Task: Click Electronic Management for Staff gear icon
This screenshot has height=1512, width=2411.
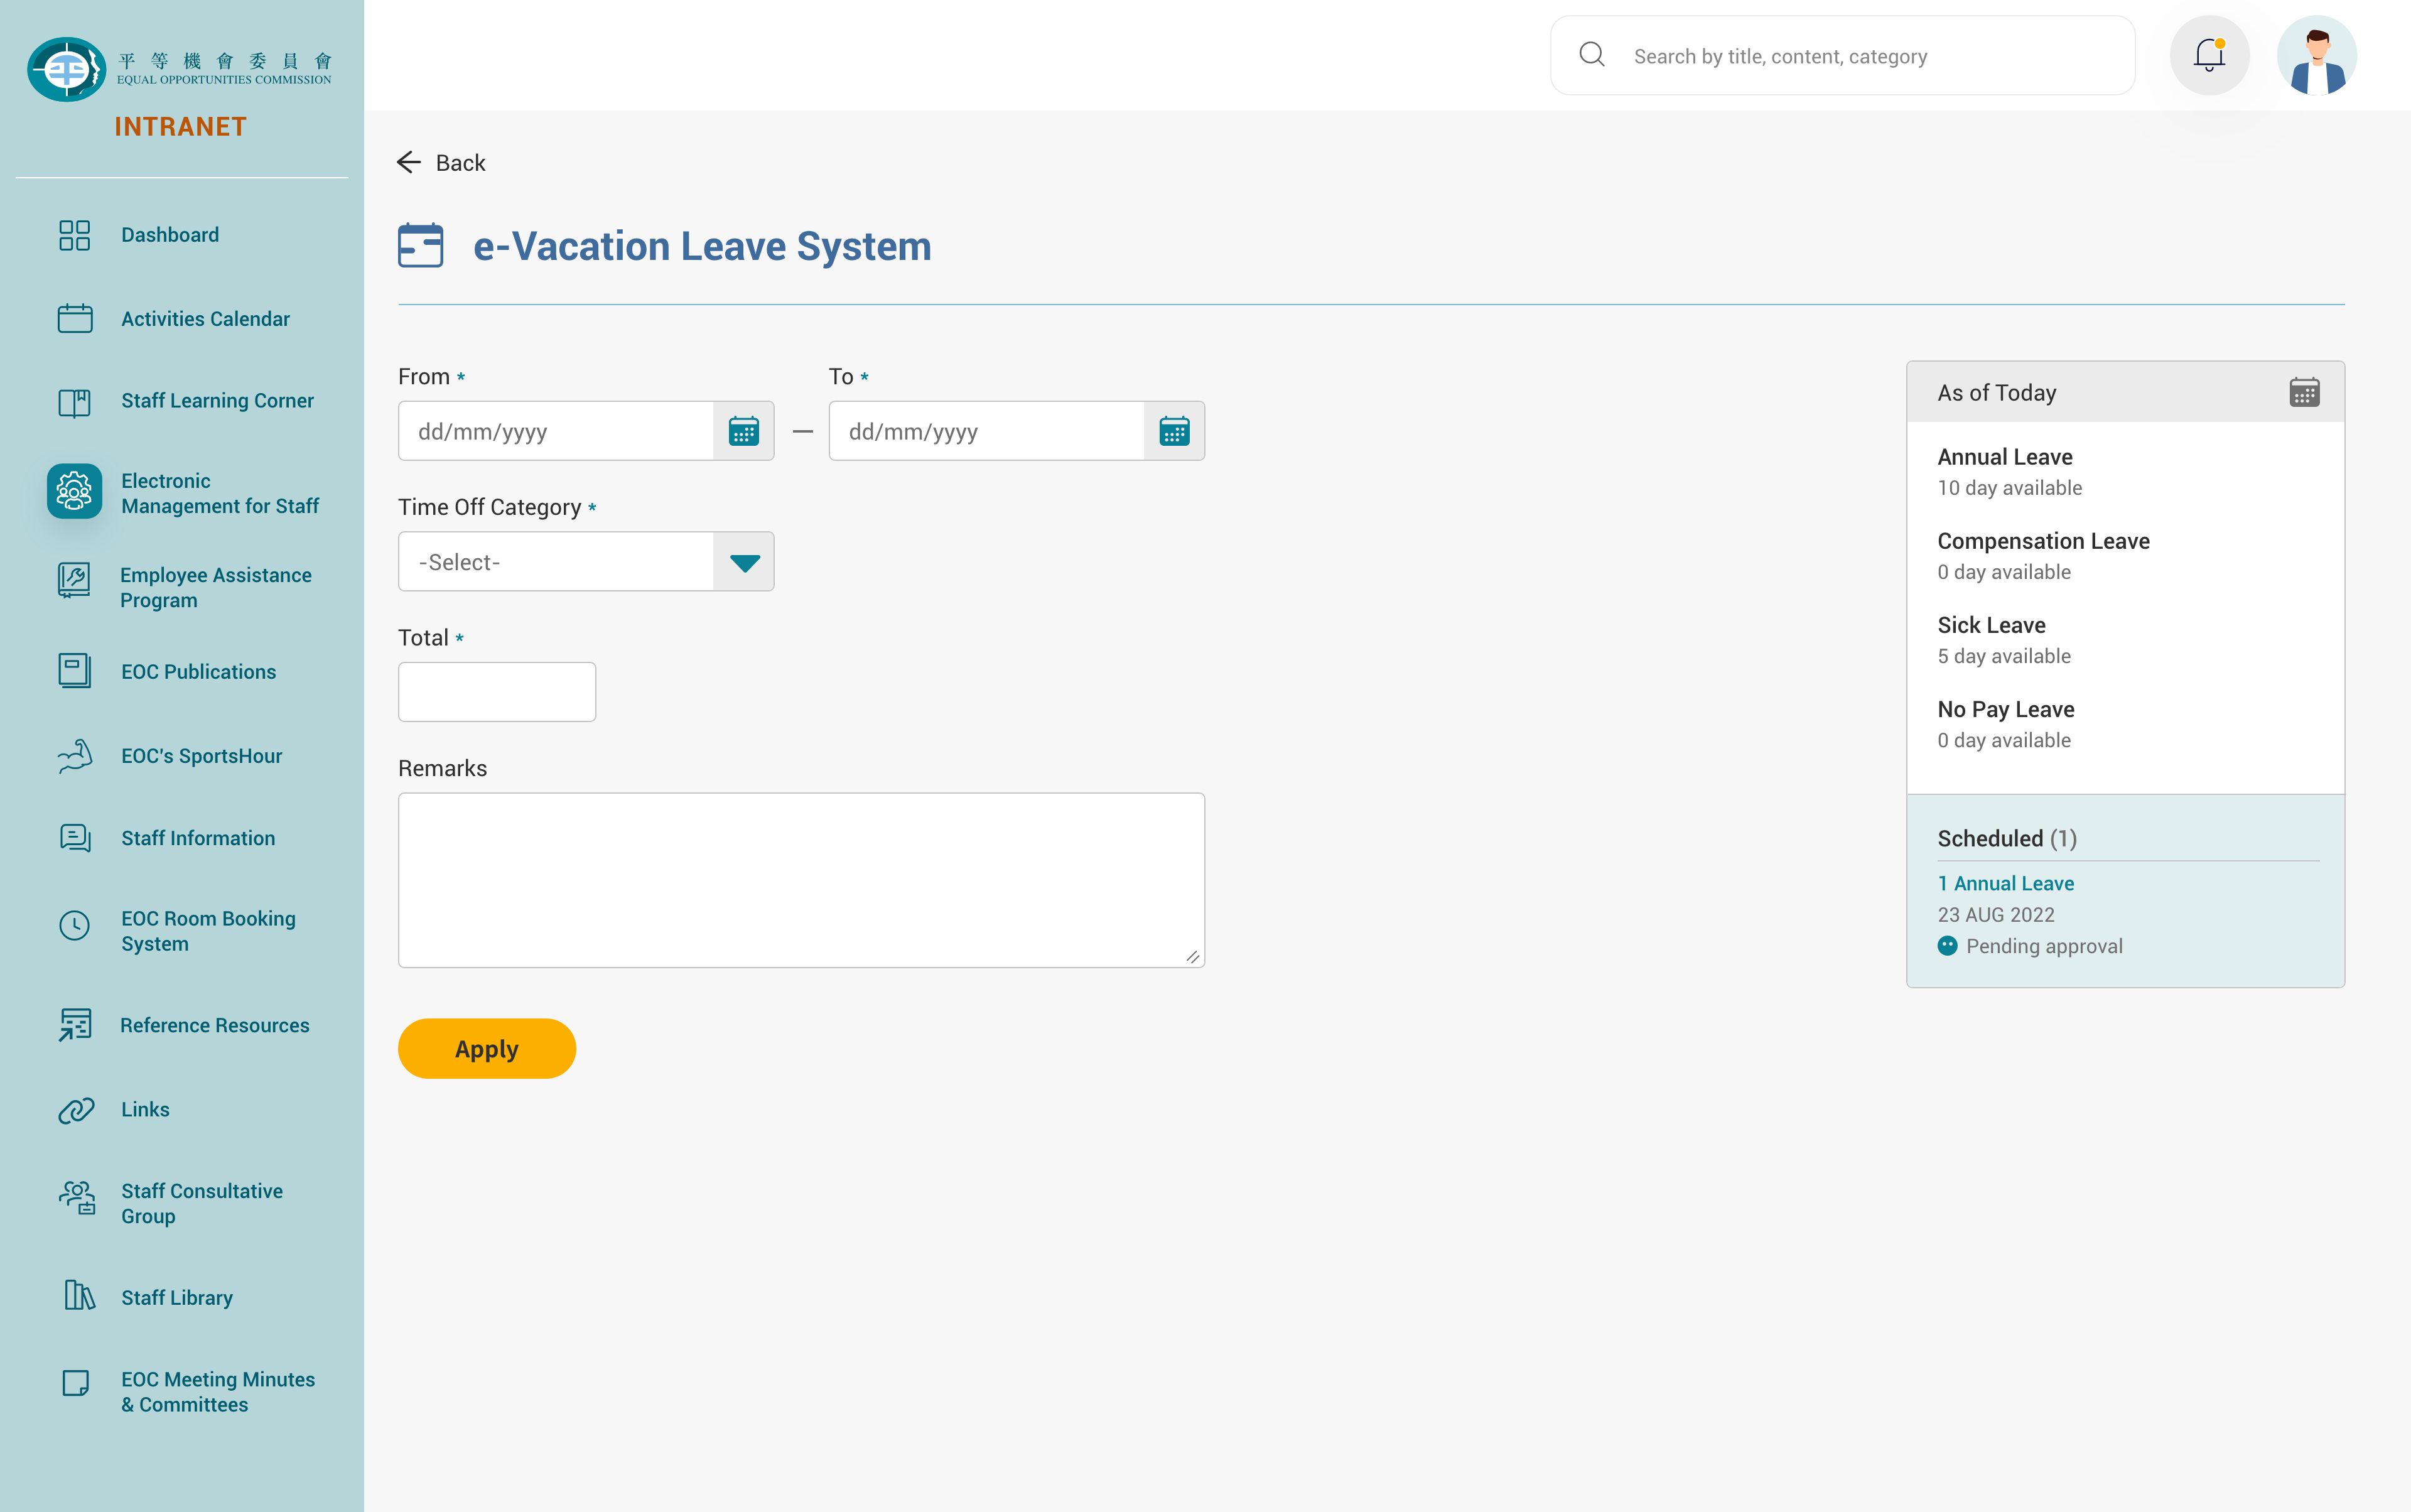Action: click(74, 492)
